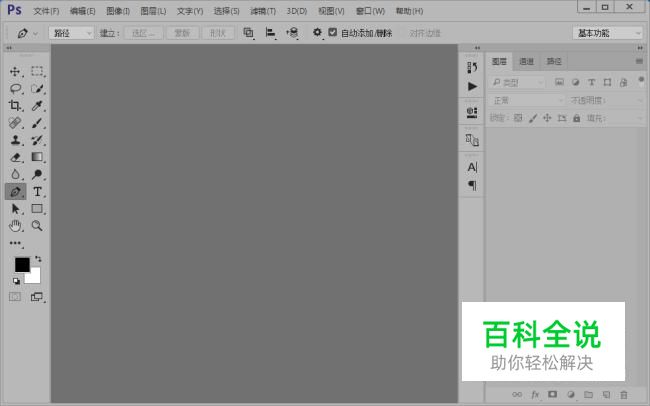
Task: Switch to the Channels tab
Action: (x=526, y=61)
